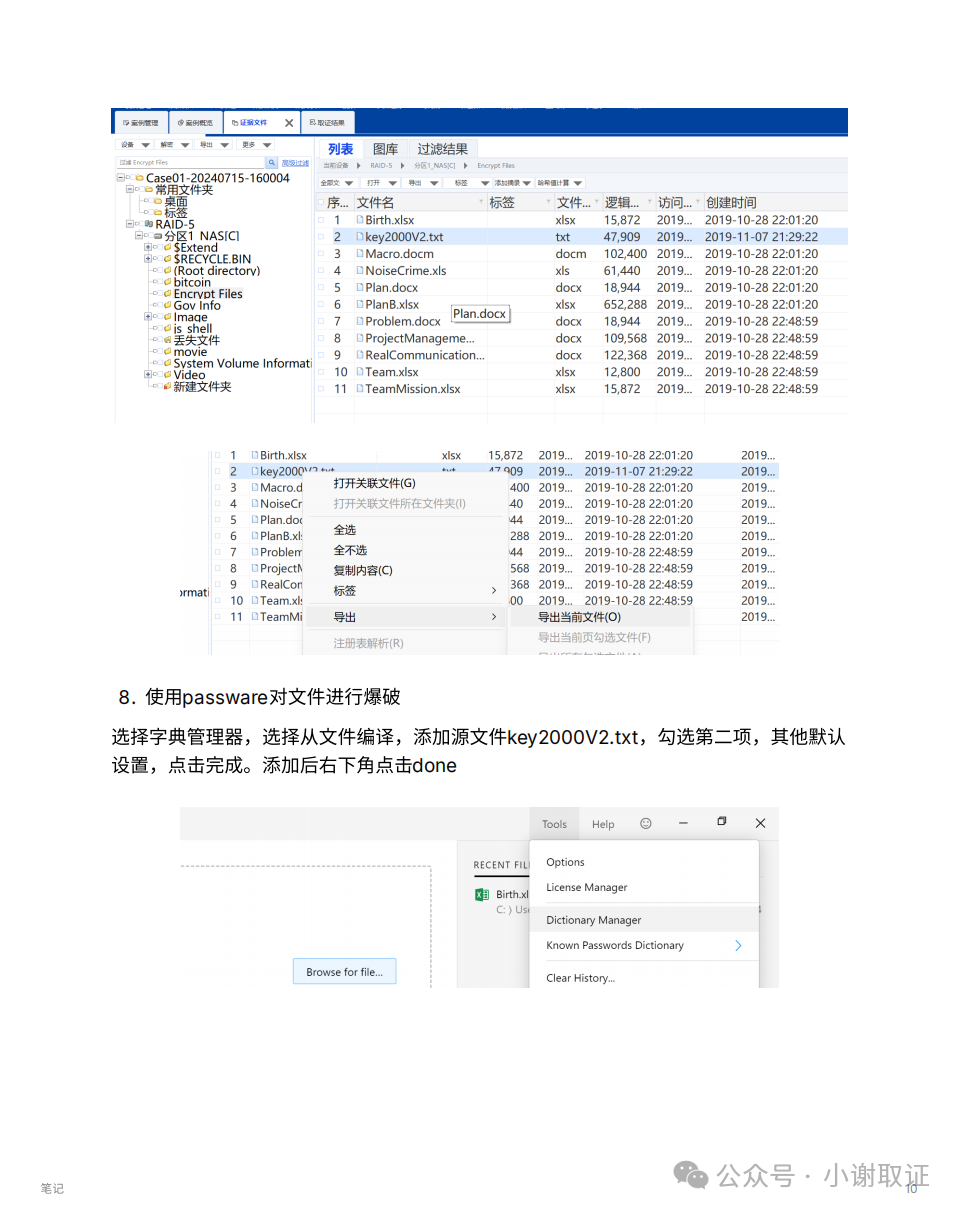Click file icon beside Macro.docm in top list
960x1214 pixels.
(360, 254)
